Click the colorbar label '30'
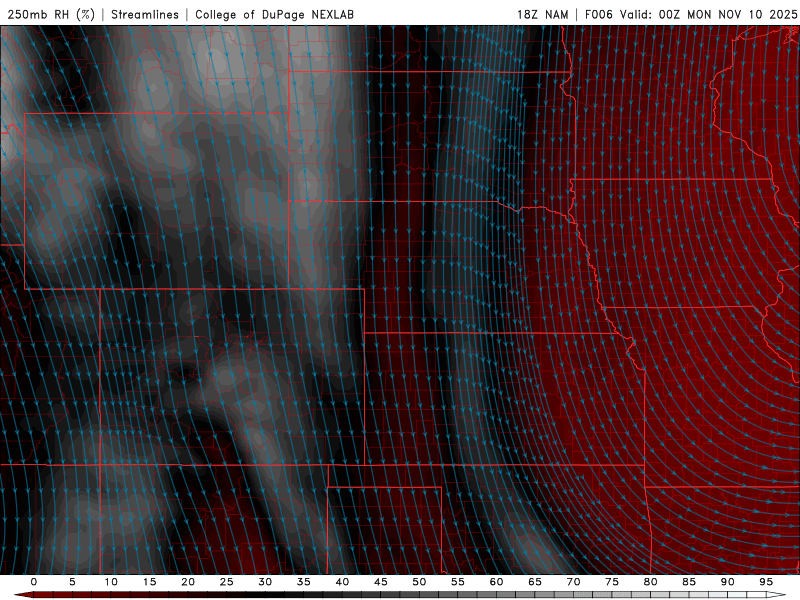800x600 pixels. coord(265,582)
